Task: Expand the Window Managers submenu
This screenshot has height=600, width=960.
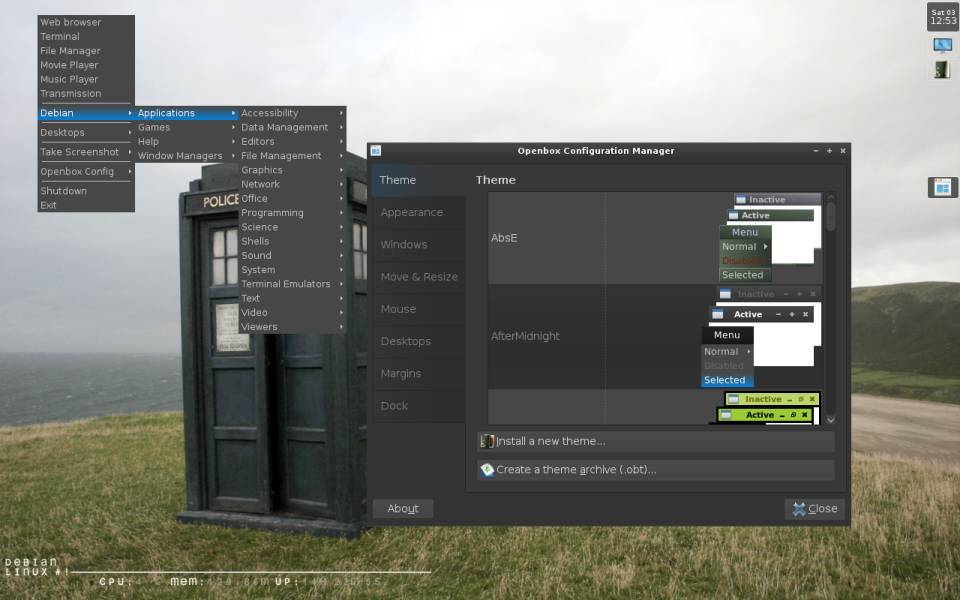Action: coord(186,156)
